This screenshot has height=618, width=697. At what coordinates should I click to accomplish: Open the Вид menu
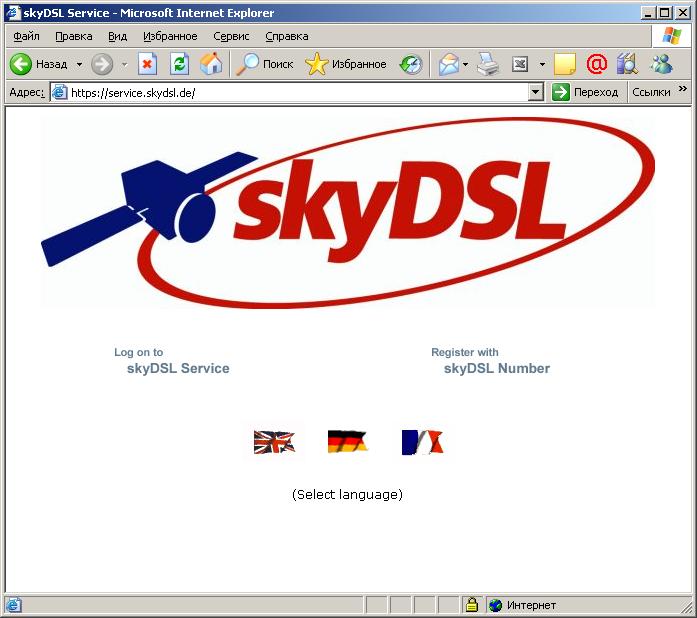coord(117,36)
